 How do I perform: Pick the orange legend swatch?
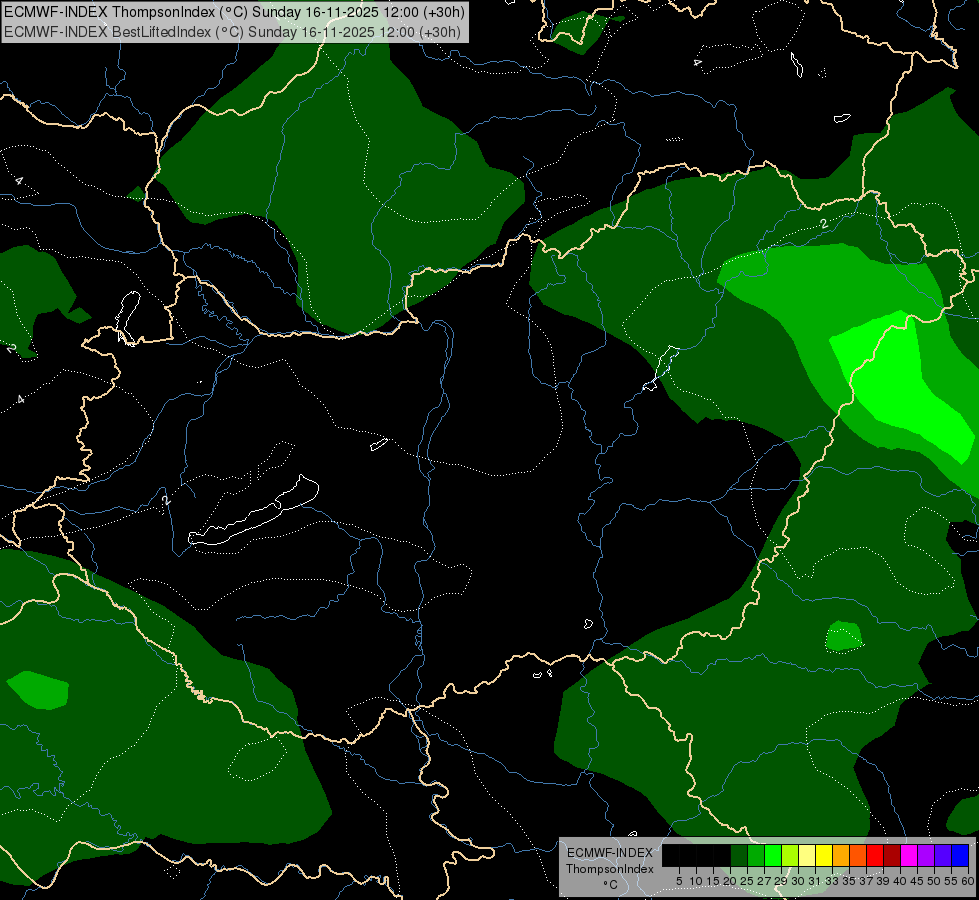point(841,855)
